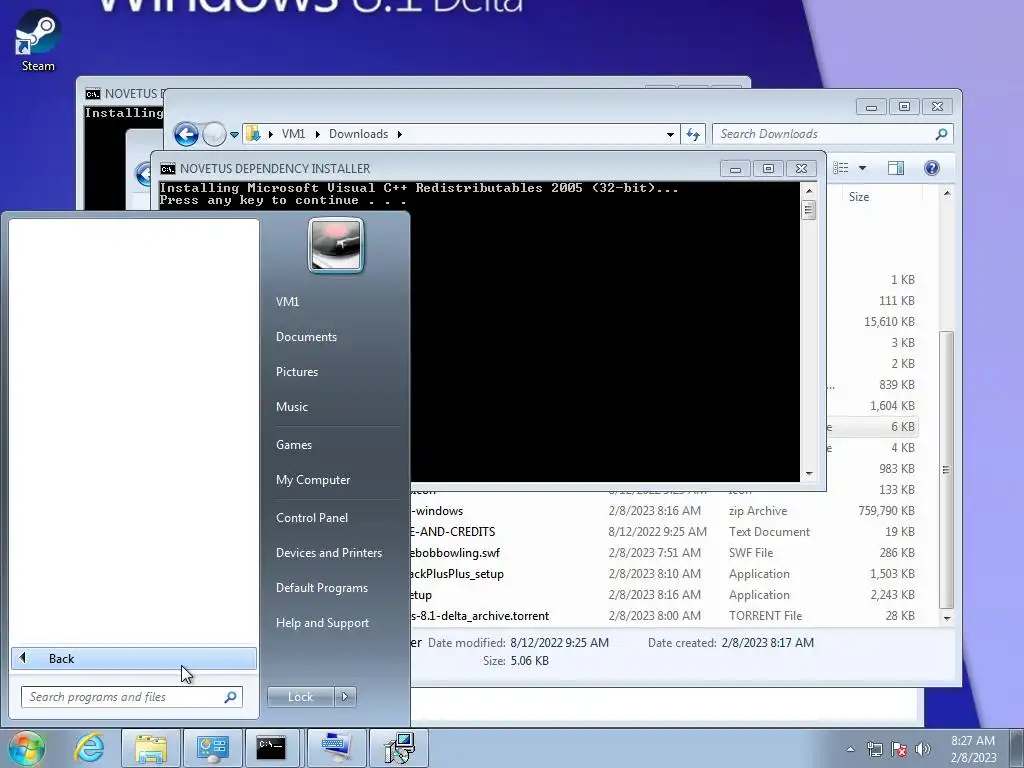Open the recent pages dropdown in Explorer

(x=234, y=135)
